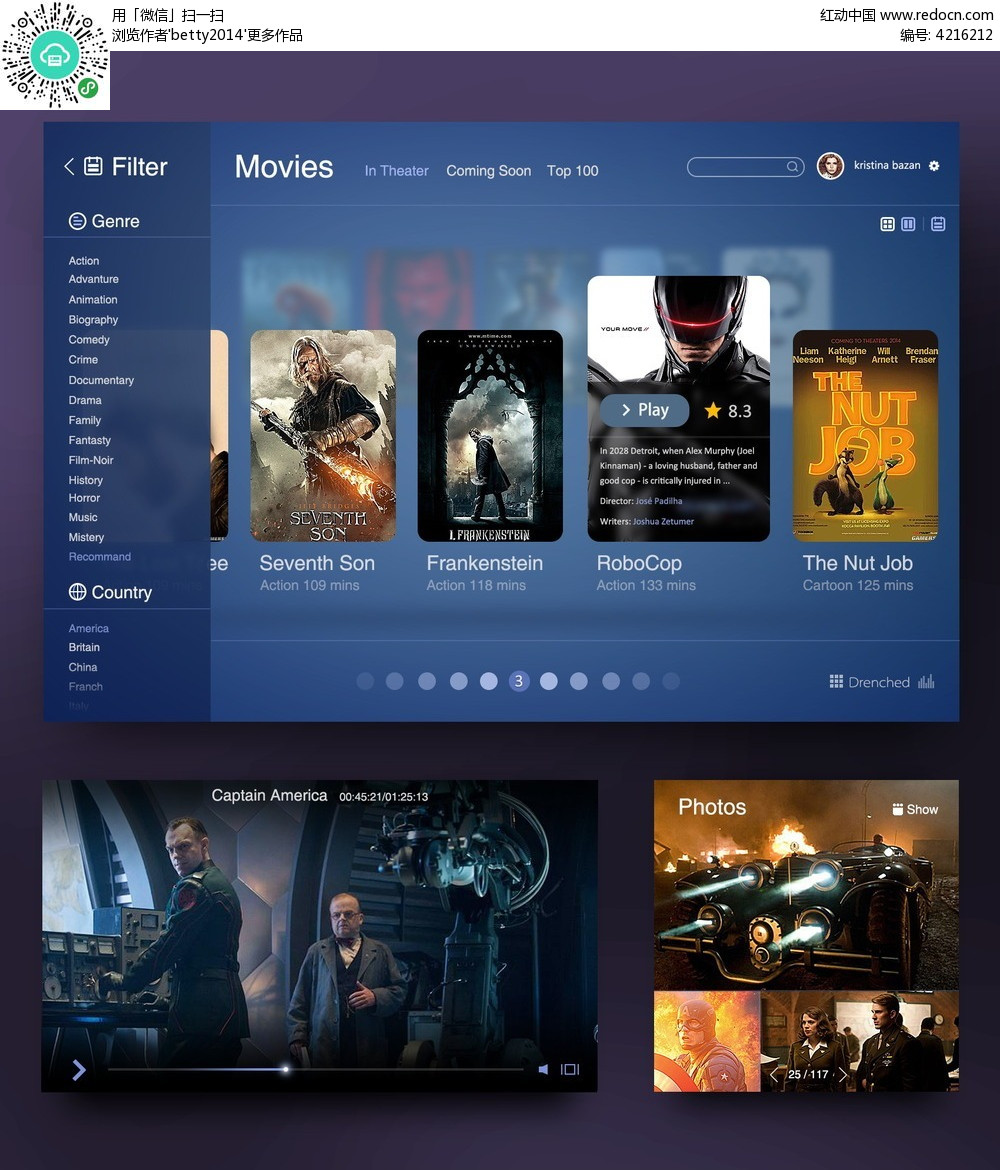Switch to column view icon

point(908,224)
